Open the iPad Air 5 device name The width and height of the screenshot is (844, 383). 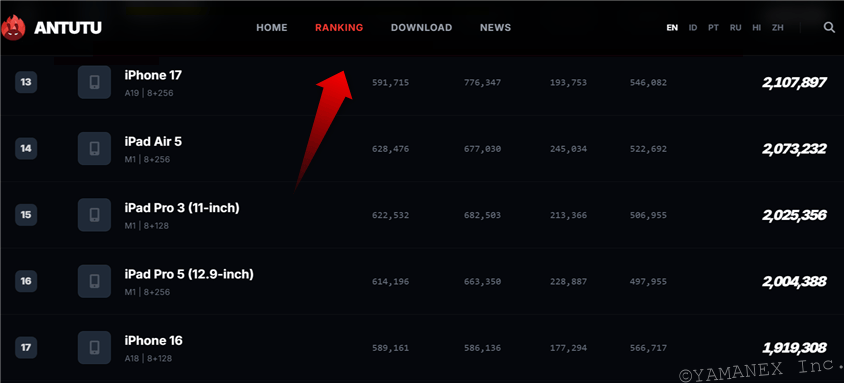tap(153, 141)
